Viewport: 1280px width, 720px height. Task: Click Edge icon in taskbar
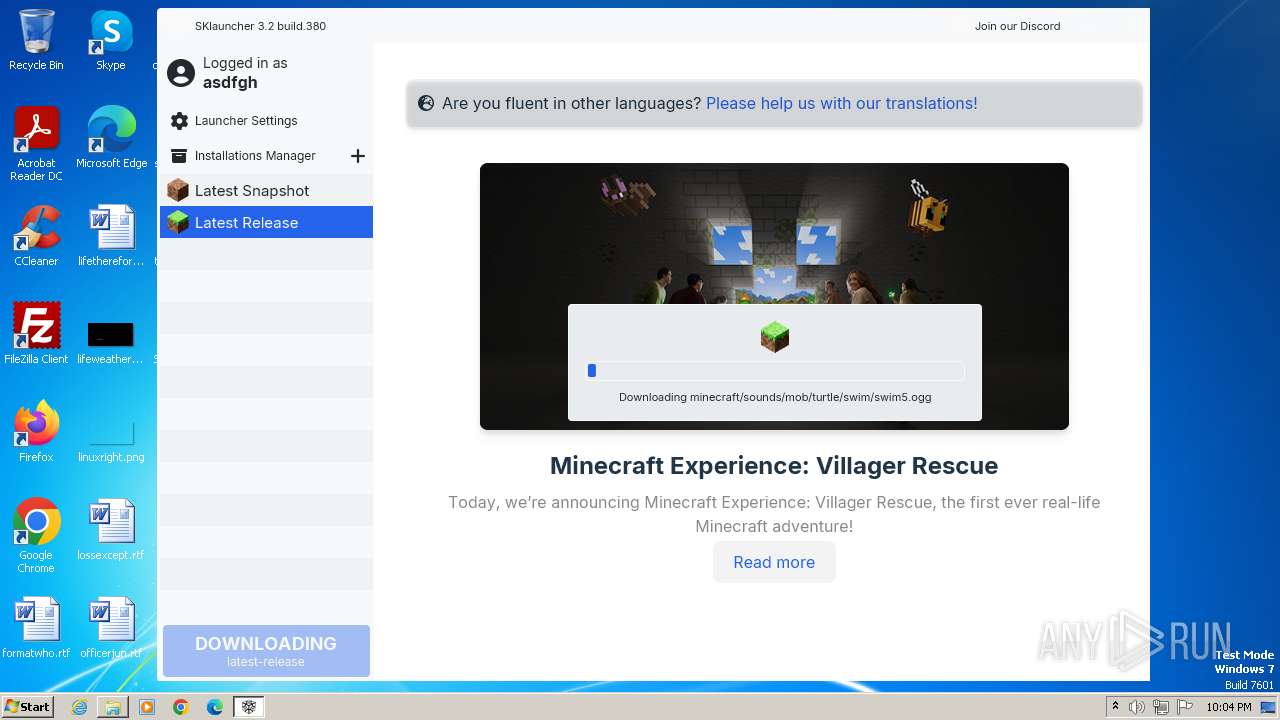(215, 707)
